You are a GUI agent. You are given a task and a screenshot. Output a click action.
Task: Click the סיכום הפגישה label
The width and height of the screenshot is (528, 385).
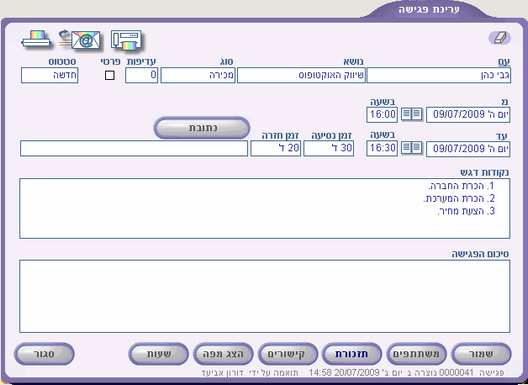(x=480, y=254)
